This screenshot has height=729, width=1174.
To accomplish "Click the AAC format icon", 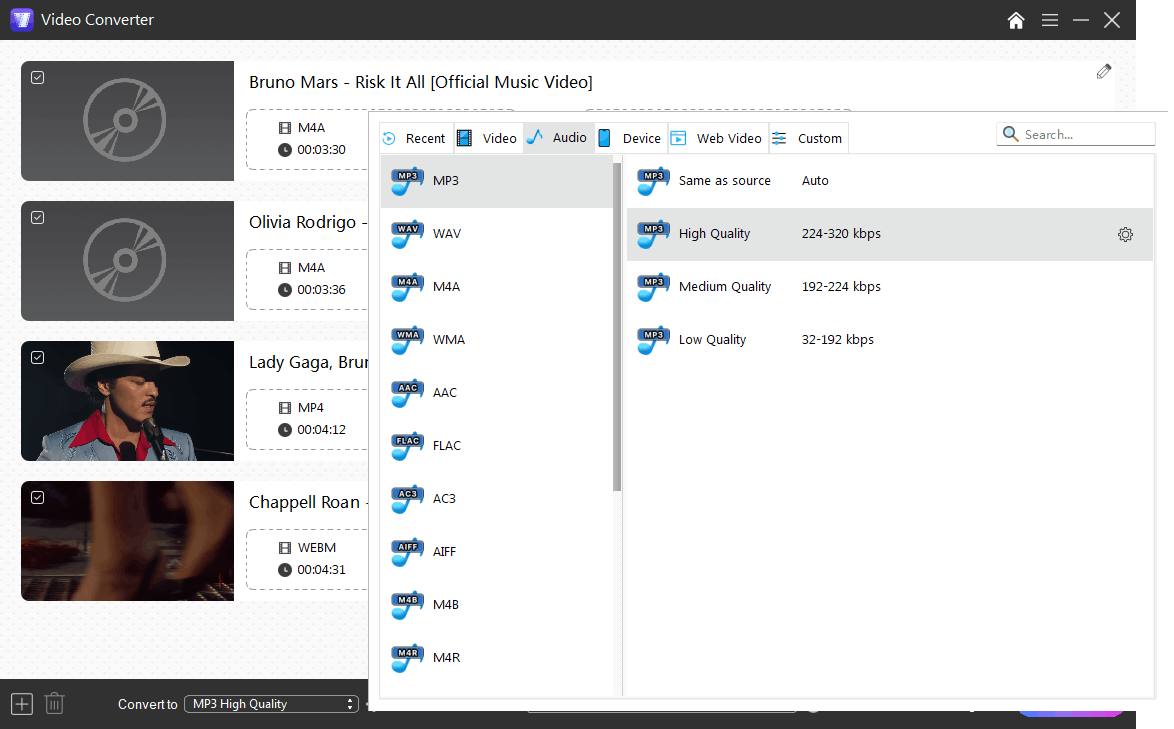I will pyautogui.click(x=407, y=393).
